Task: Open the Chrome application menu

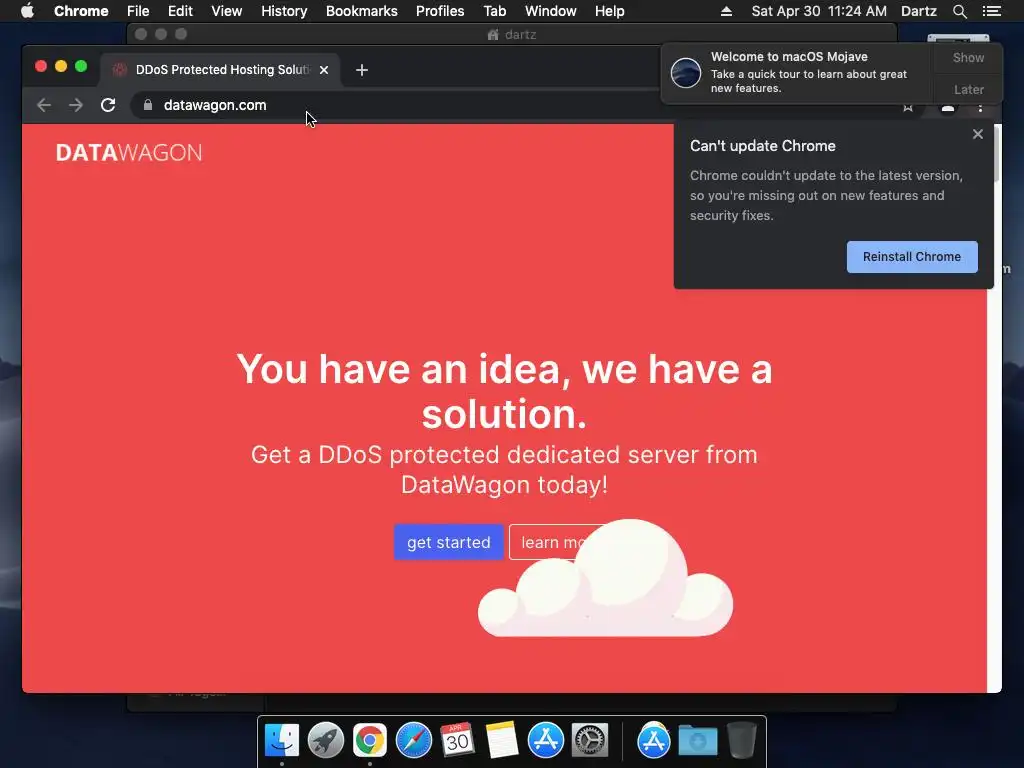Action: [x=81, y=11]
